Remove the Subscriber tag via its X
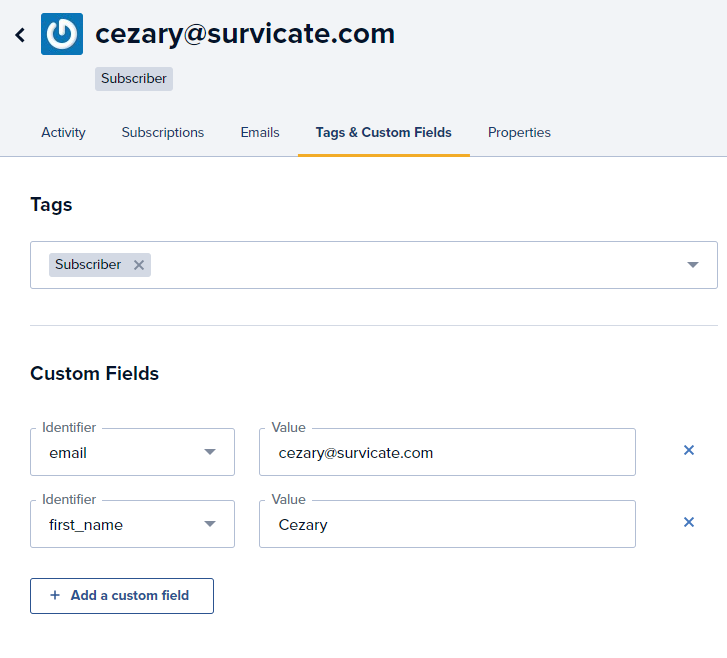 point(139,265)
